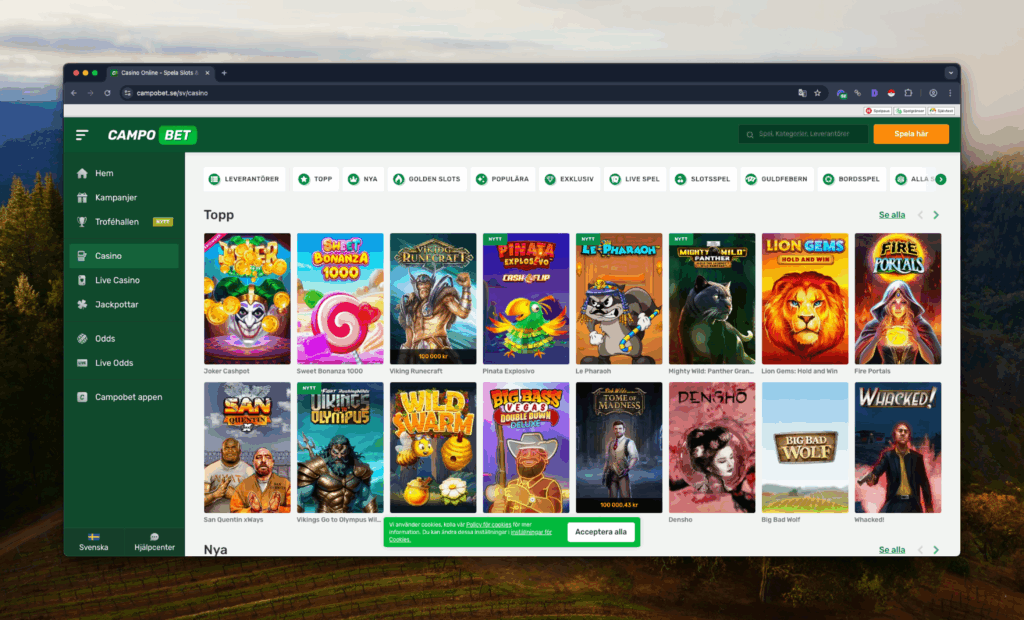The image size is (1024, 620).
Task: Accept cookies with Acceptera alla
Action: (601, 532)
